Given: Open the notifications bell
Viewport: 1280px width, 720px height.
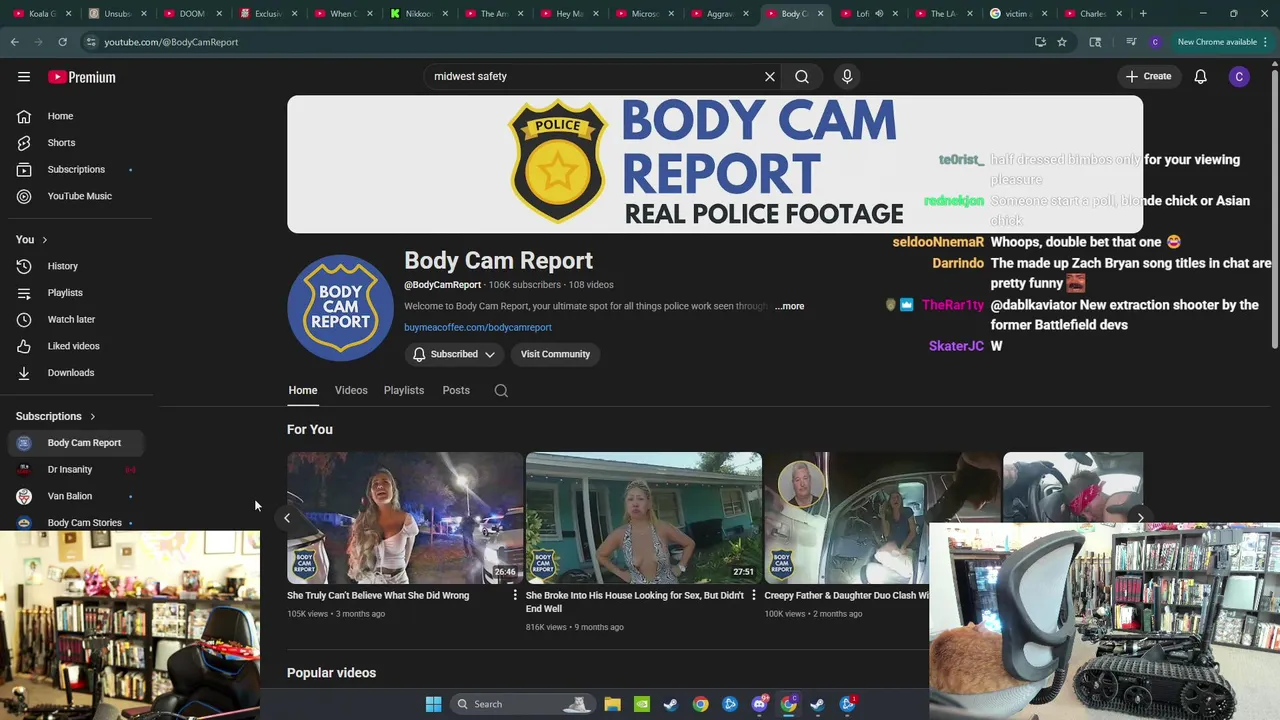Looking at the screenshot, I should pos(1201,76).
